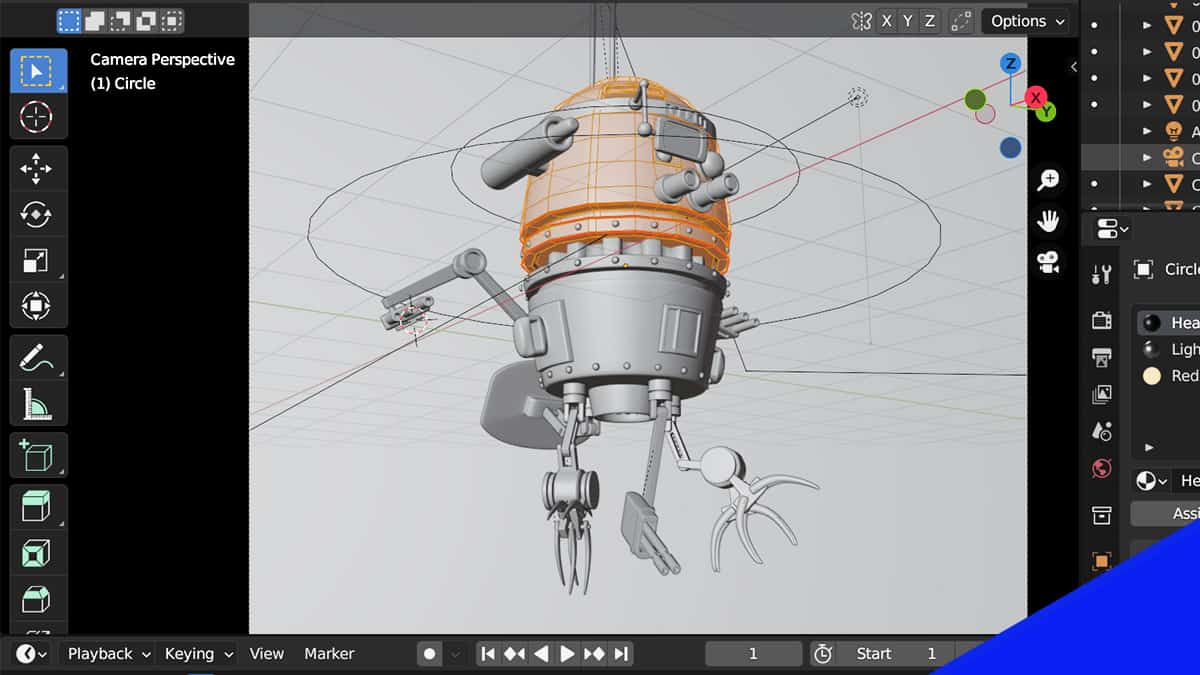Screen dimensions: 1200x675
Task: Open the timeline View menu
Action: click(x=266, y=654)
